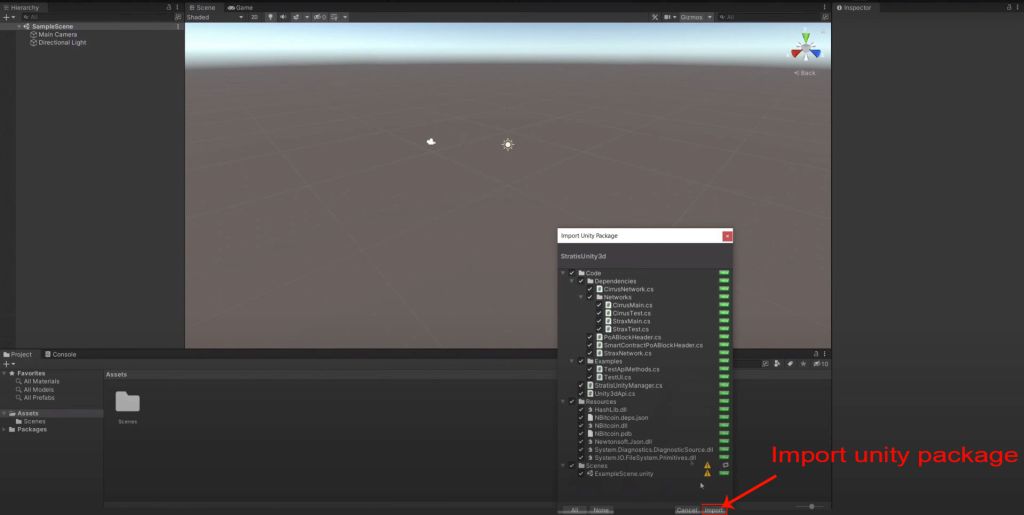Toggle scene effects icon in toolbar
The height and width of the screenshot is (515, 1024).
pos(296,17)
